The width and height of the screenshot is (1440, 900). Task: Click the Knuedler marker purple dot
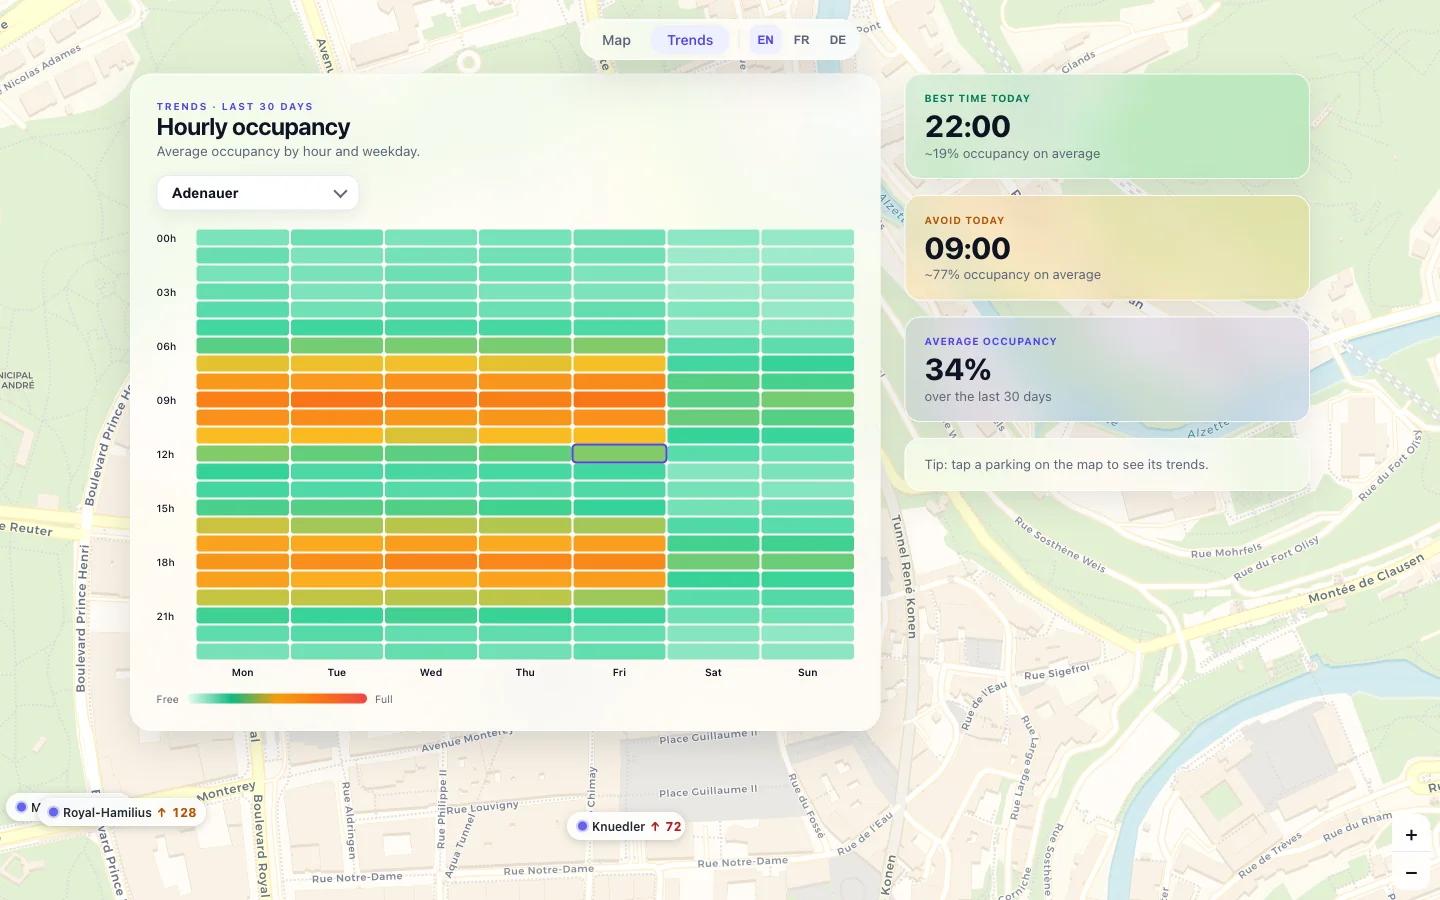(582, 826)
